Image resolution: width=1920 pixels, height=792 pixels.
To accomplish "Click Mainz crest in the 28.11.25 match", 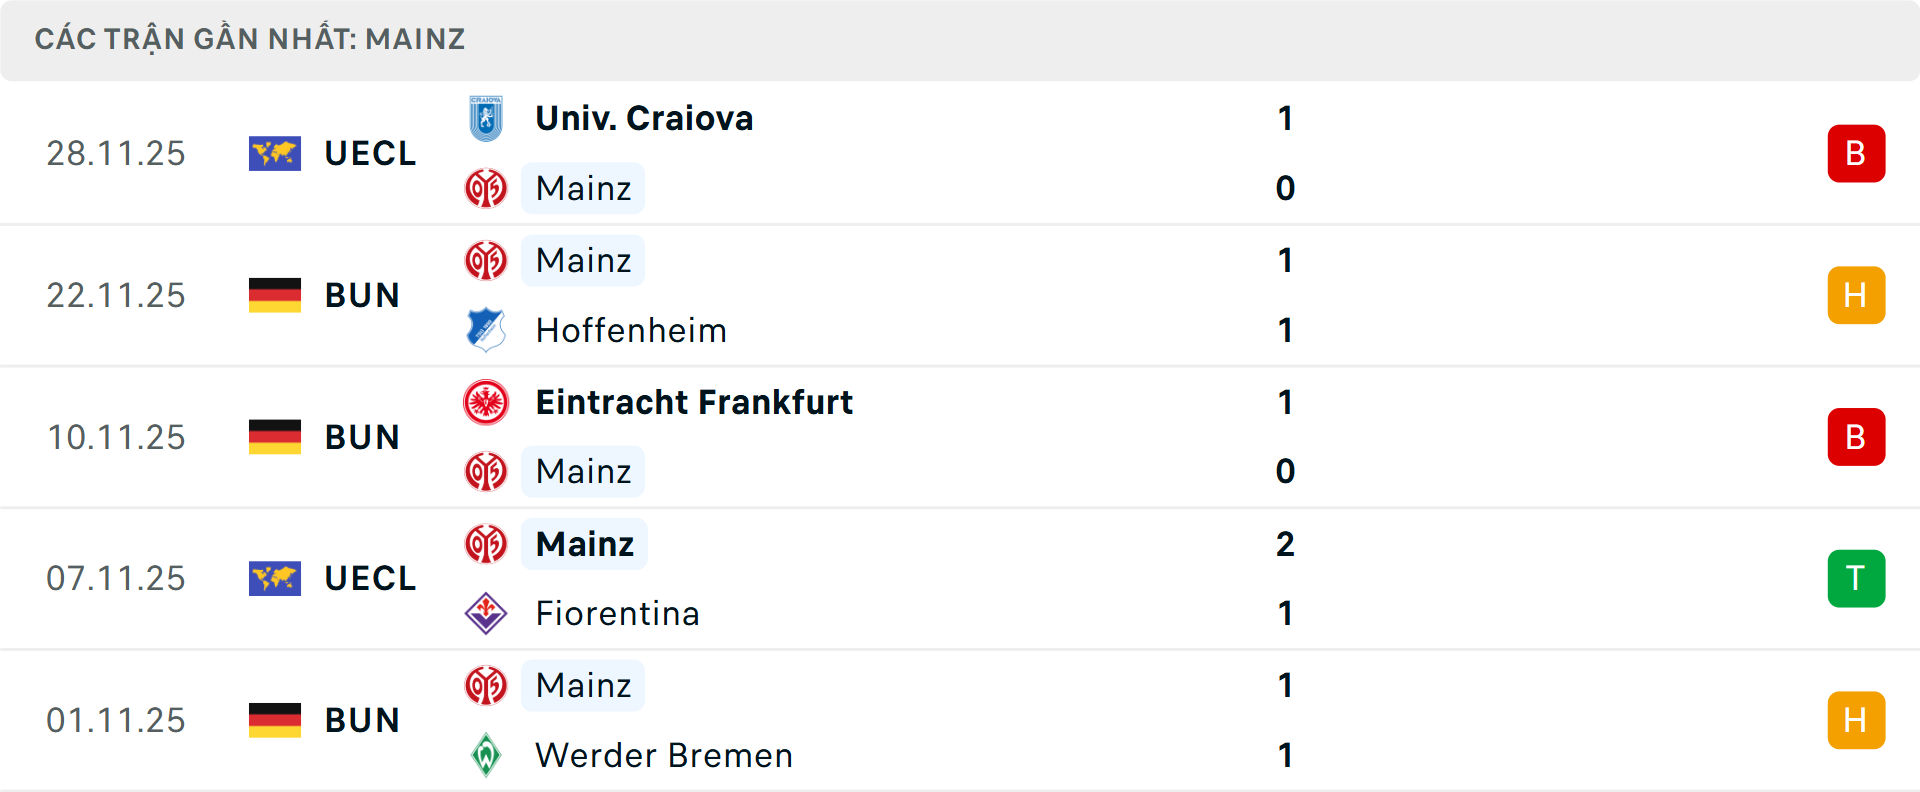I will click(486, 188).
